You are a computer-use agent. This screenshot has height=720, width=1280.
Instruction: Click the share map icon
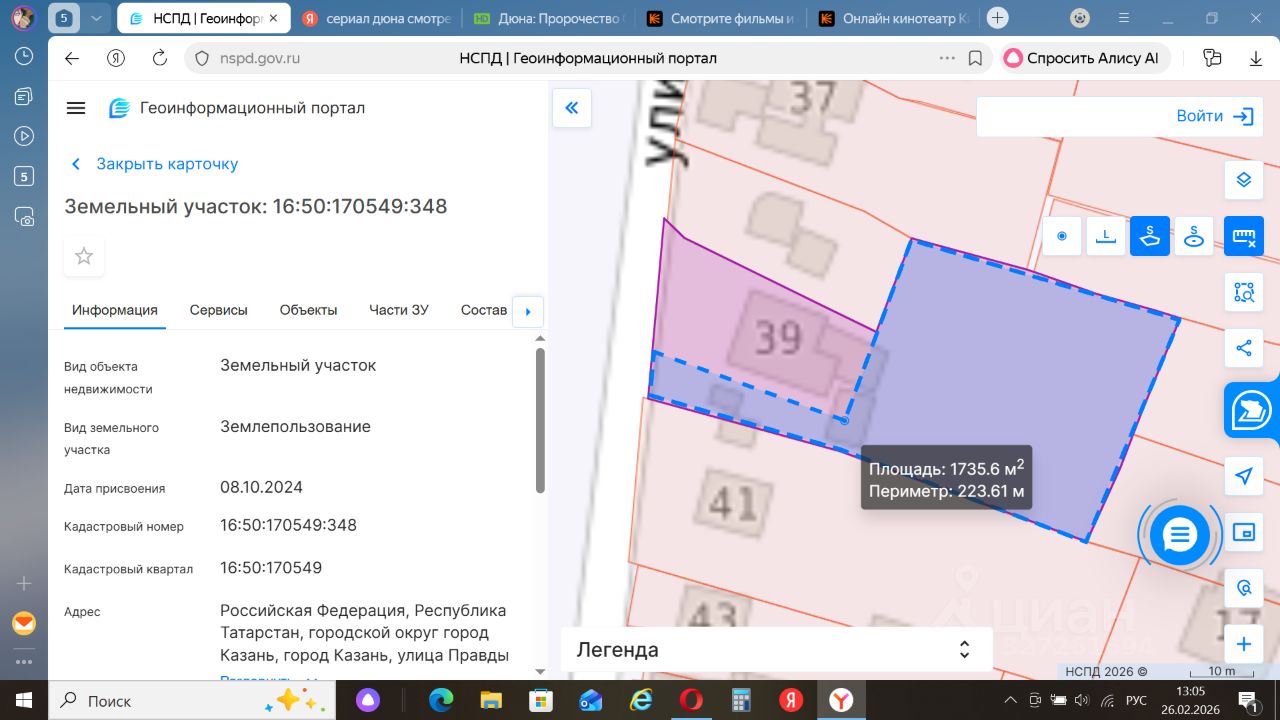(x=1244, y=348)
